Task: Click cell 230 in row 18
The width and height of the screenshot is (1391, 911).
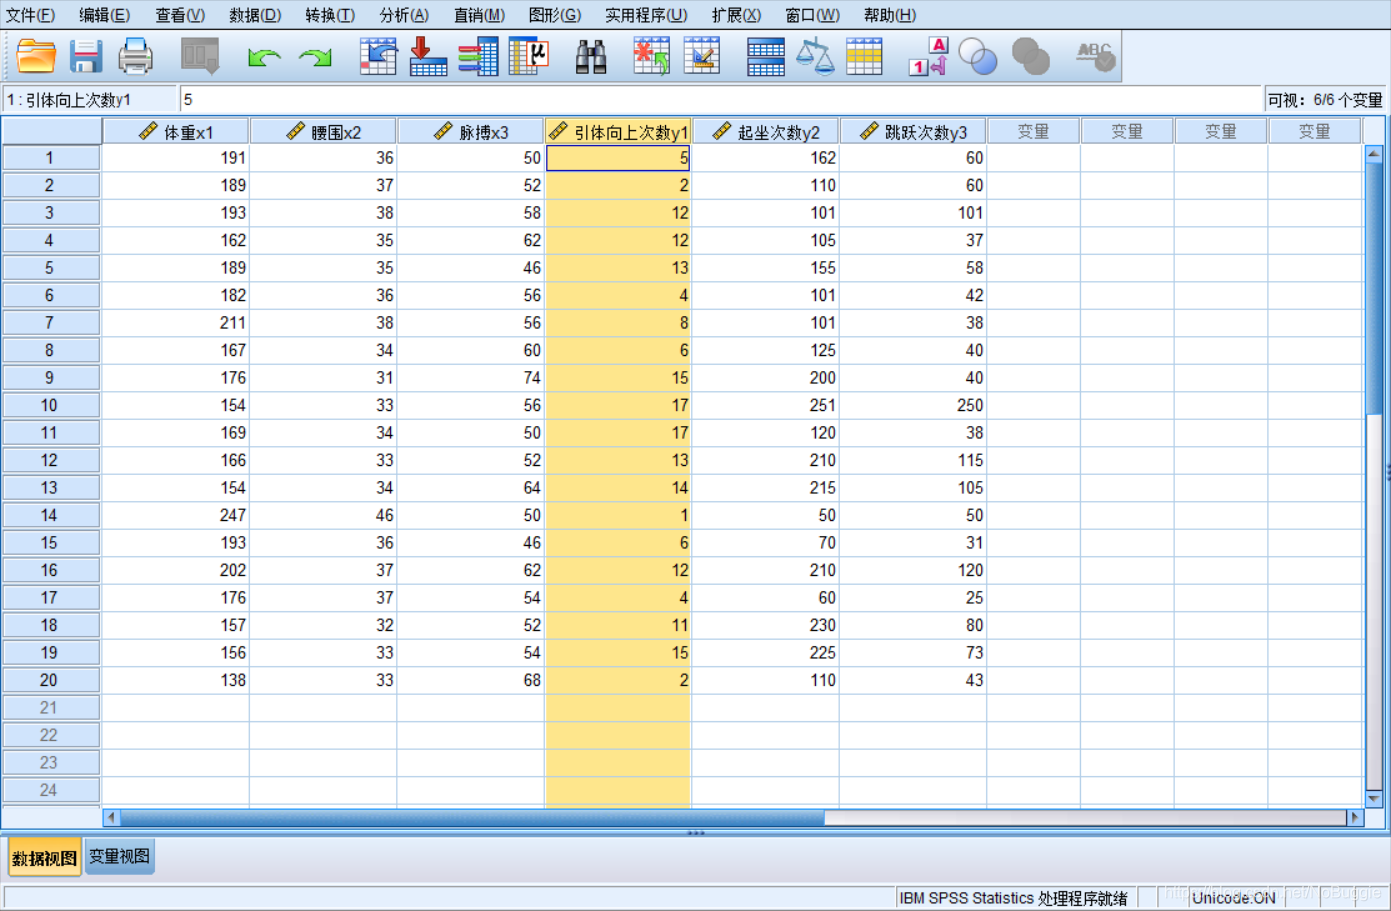Action: 766,625
